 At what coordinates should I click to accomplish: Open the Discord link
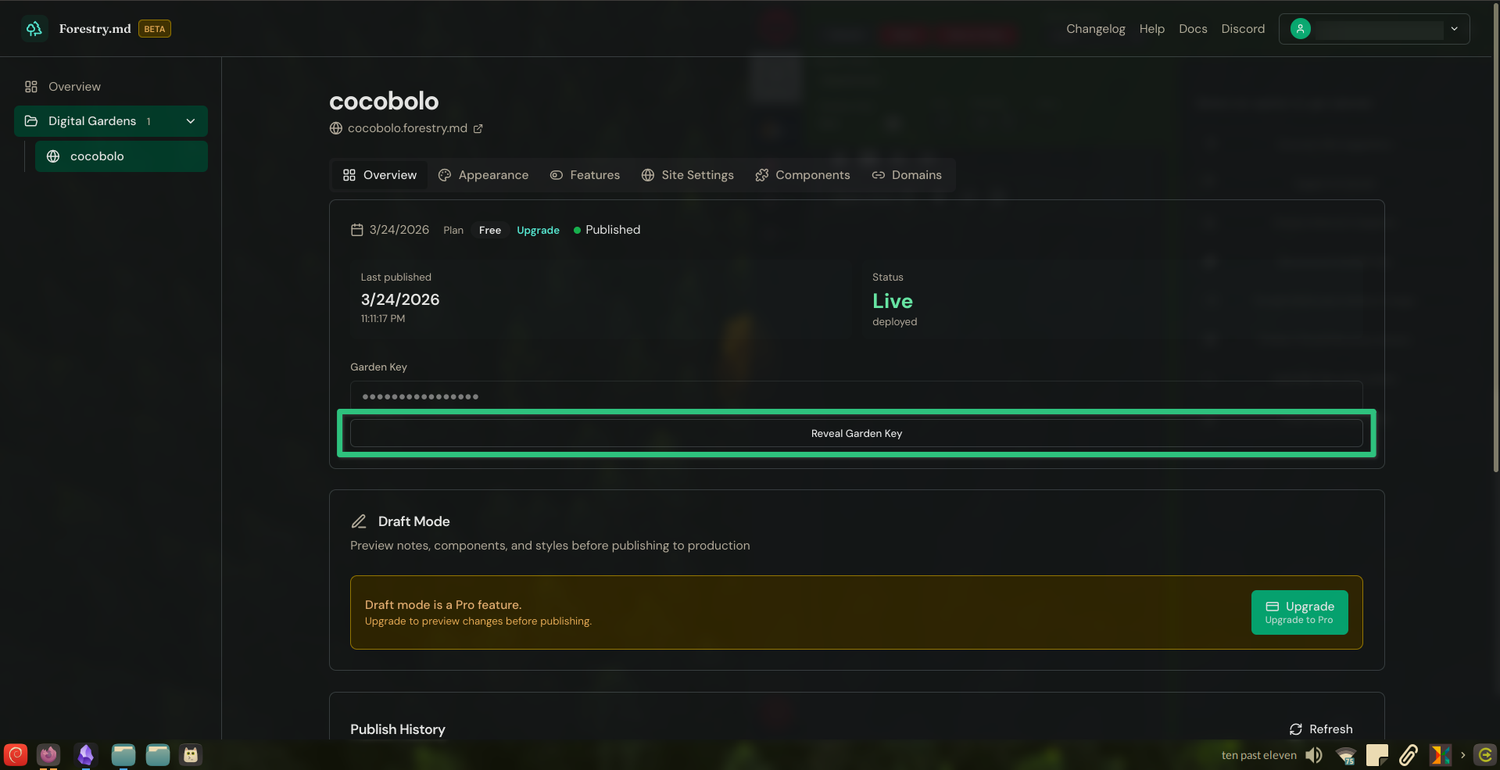[1243, 29]
